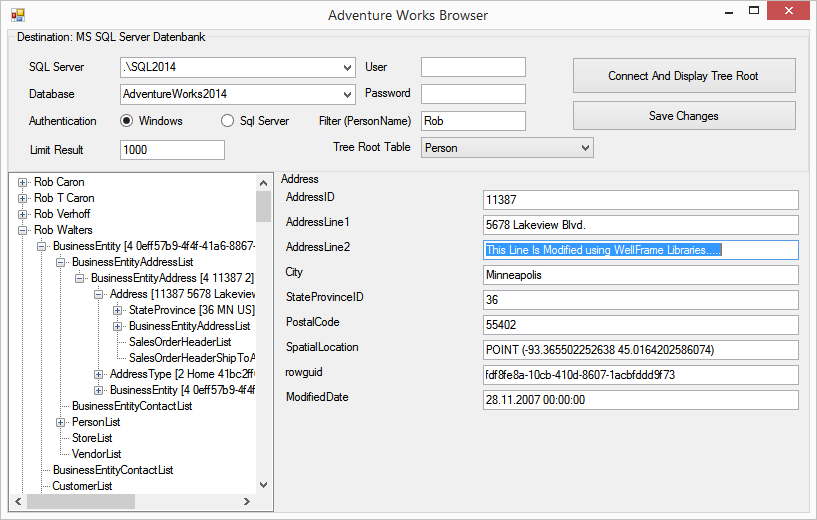The image size is (817, 520).
Task: Click the tree horizontal scrollbar right arrow
Action: tap(247, 501)
